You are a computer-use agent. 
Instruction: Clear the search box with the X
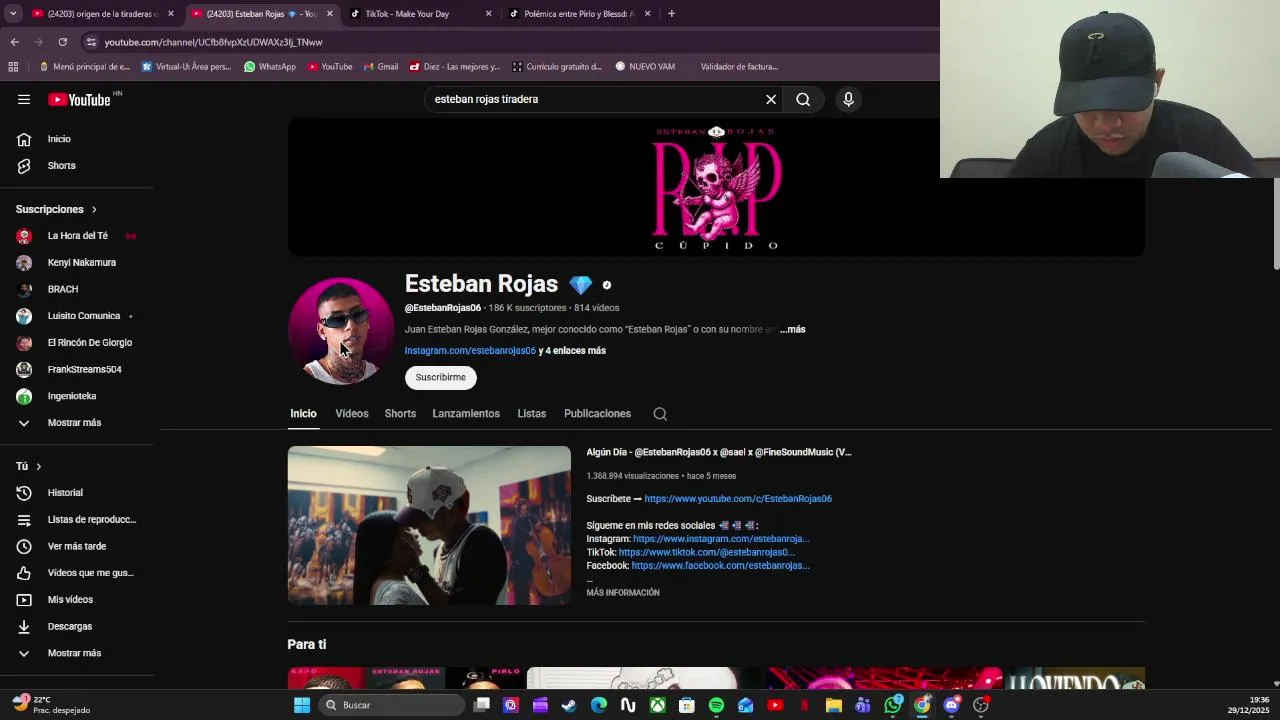click(x=771, y=99)
